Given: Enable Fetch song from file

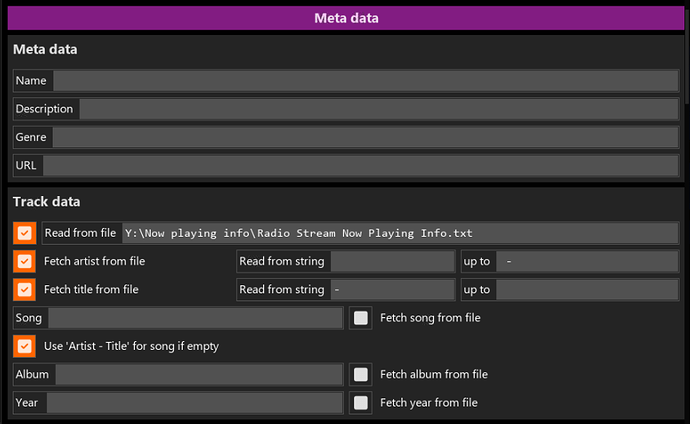Looking at the screenshot, I should pyautogui.click(x=362, y=318).
